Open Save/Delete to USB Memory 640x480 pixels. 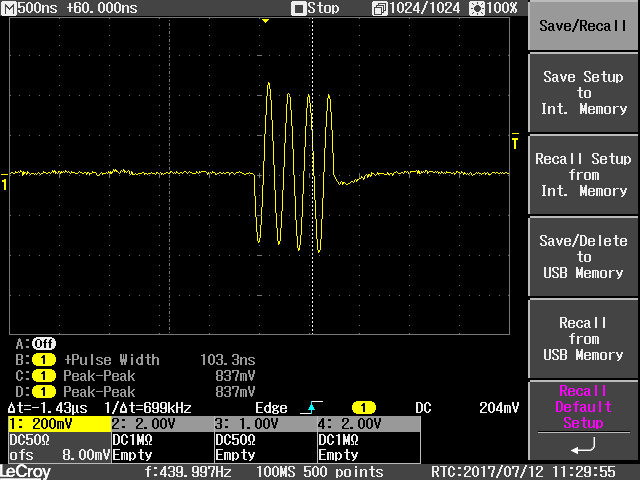(x=583, y=257)
